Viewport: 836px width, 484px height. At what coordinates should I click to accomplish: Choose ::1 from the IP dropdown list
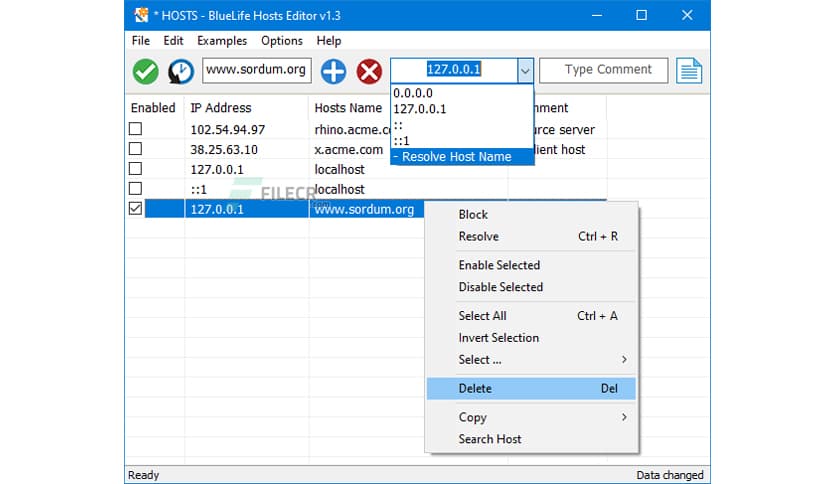click(x=462, y=141)
